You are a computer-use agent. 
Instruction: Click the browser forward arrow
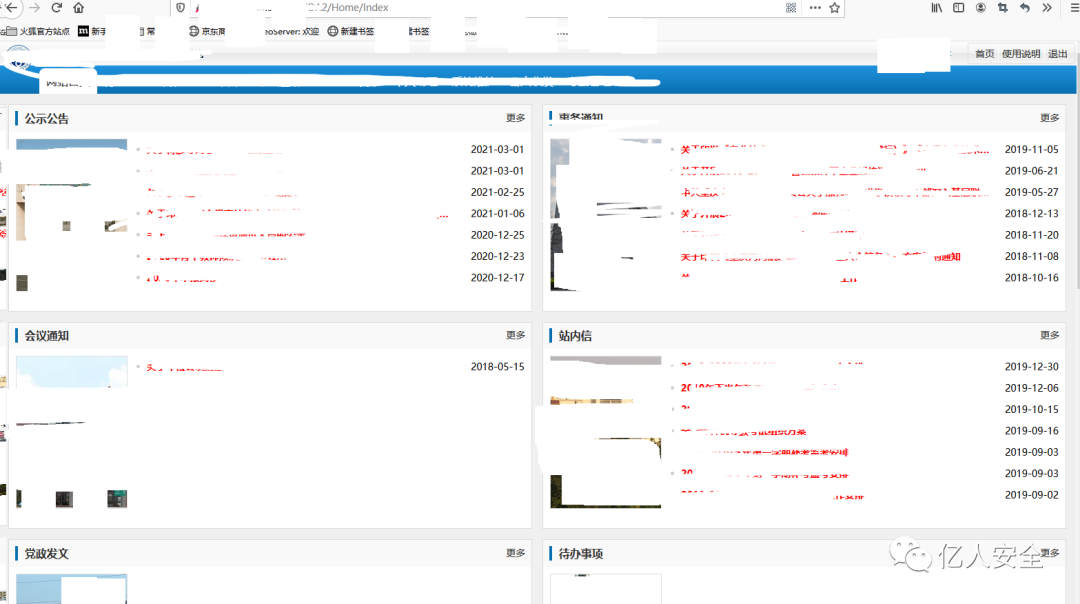point(34,8)
